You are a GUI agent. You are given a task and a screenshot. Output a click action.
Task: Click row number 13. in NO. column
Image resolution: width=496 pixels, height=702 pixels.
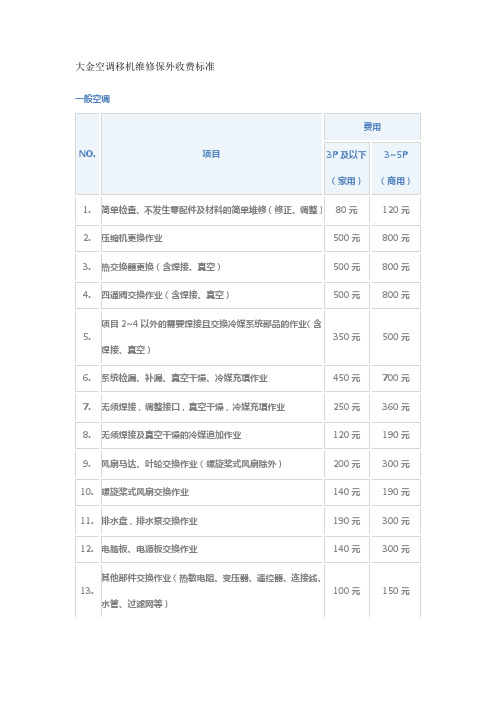click(87, 591)
